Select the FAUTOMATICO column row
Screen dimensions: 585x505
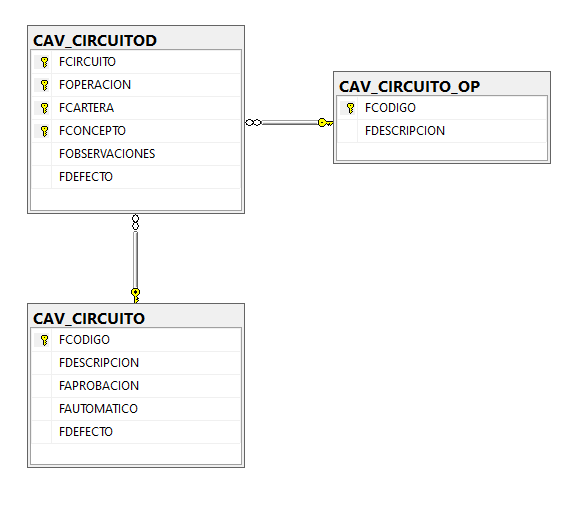click(x=136, y=409)
